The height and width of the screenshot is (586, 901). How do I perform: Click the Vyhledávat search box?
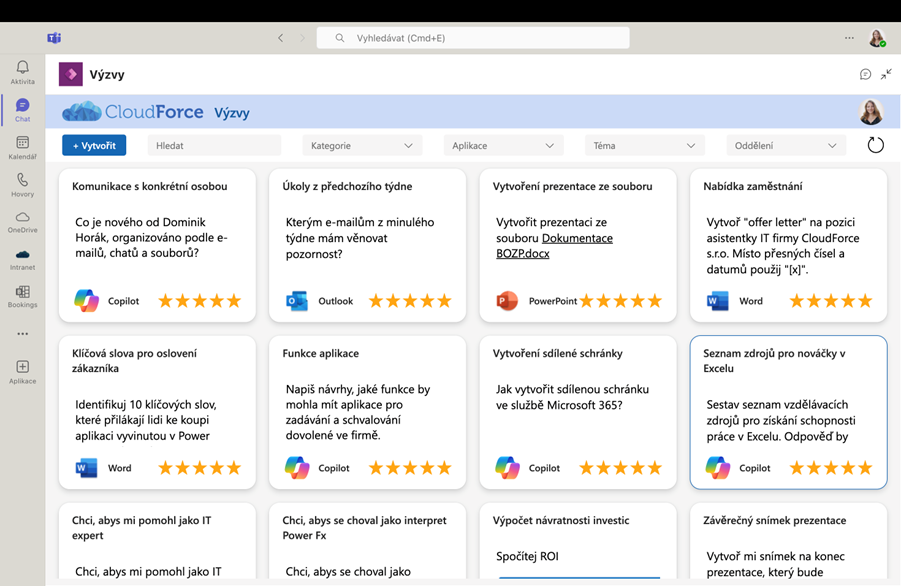click(x=473, y=38)
